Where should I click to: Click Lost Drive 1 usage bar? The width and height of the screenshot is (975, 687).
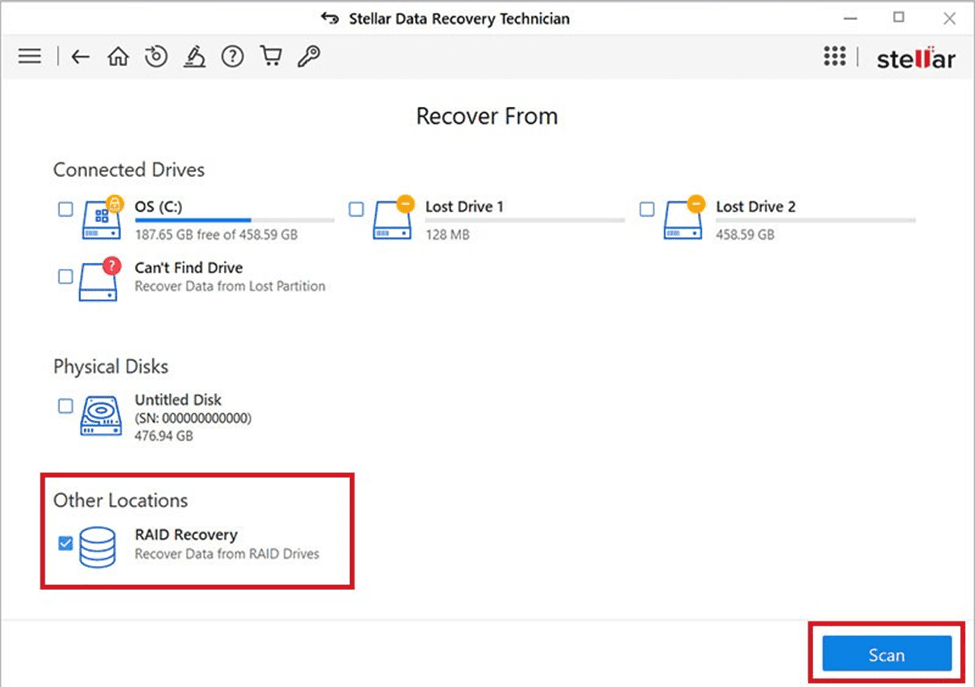click(525, 220)
